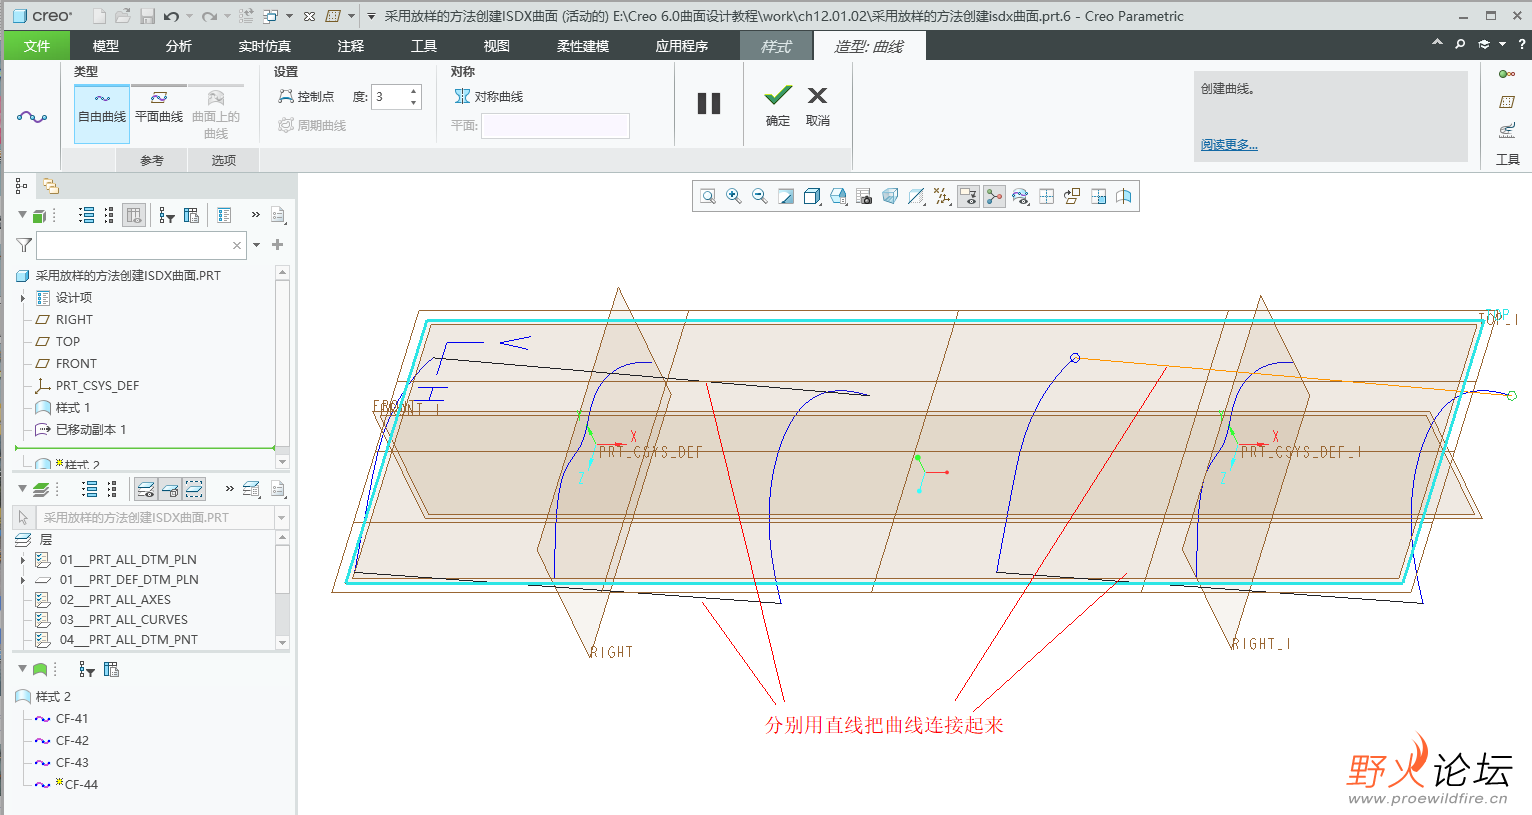Toggle the Control Points (控制点) option
Viewport: 1532px width, 815px height.
pos(306,97)
